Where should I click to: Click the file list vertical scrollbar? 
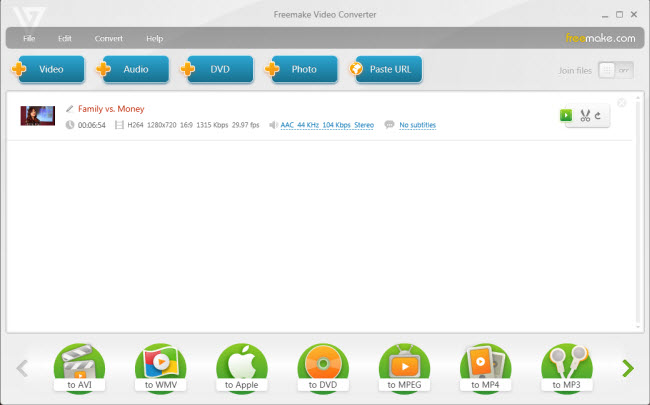638,211
